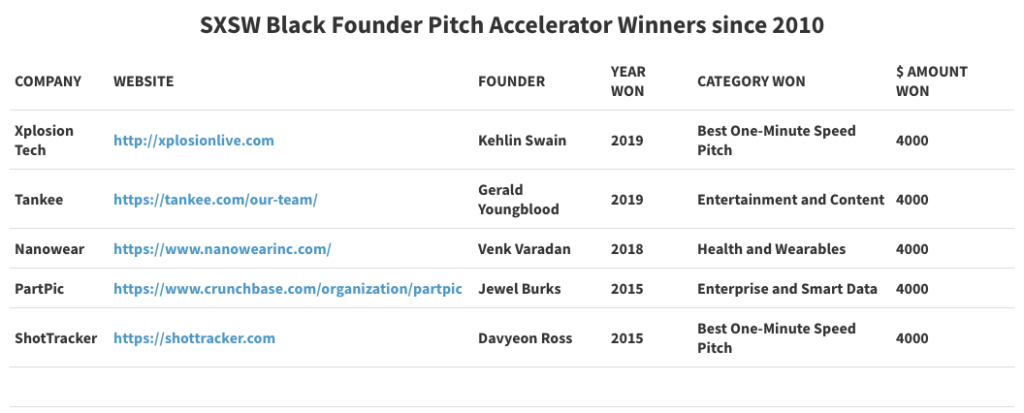This screenshot has height=413, width=1024.
Task: Click the Tankee company name
Action: pos(39,199)
